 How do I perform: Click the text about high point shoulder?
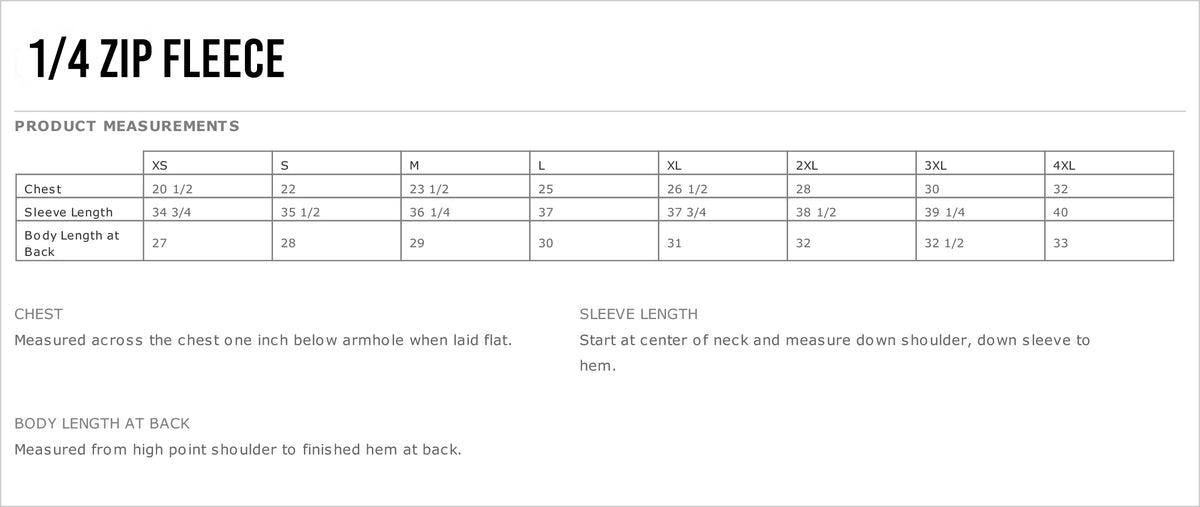pos(238,449)
